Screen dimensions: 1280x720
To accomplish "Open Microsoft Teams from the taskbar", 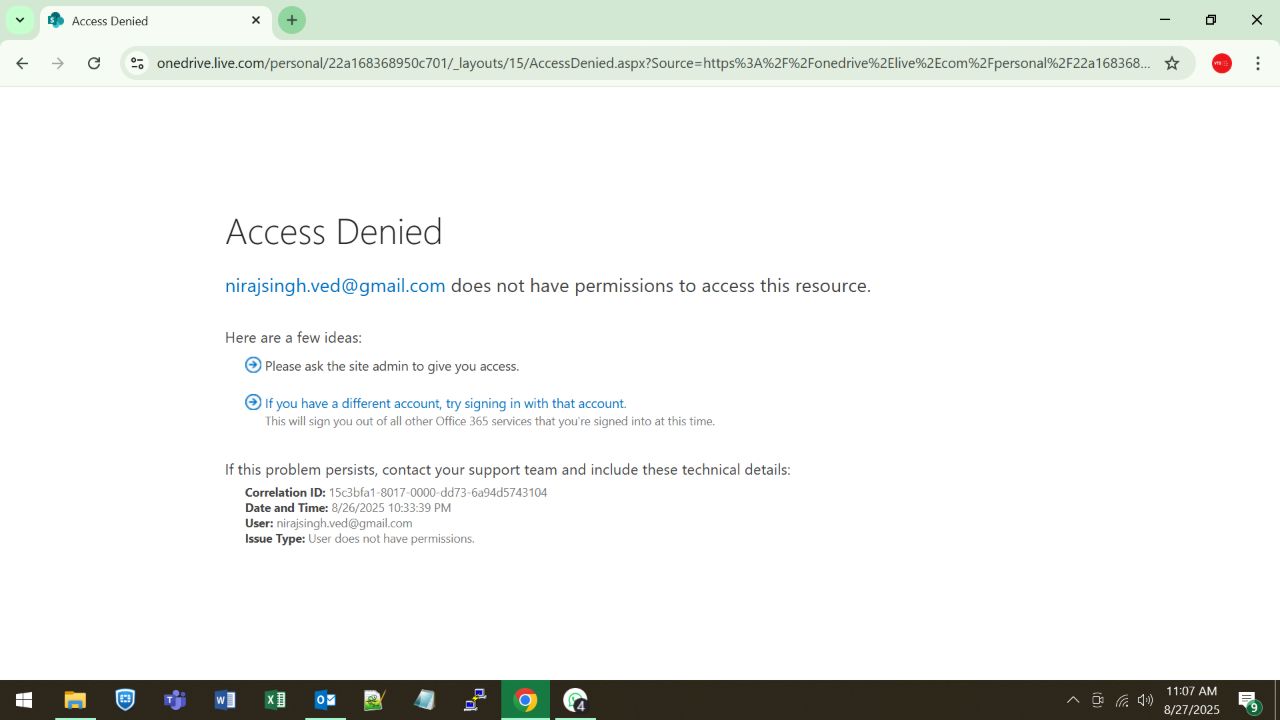I will (175, 700).
